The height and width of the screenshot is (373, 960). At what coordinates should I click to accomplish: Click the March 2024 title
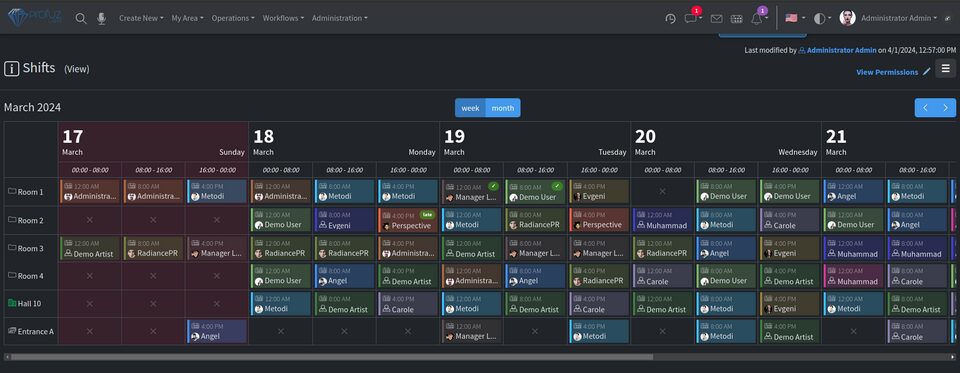(x=32, y=107)
